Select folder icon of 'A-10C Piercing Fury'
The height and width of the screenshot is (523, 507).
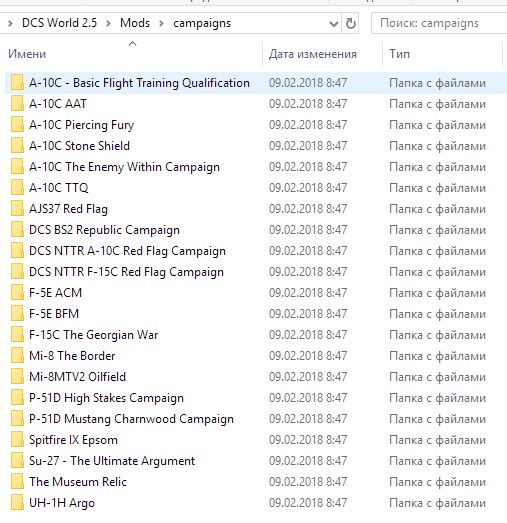coord(17,125)
